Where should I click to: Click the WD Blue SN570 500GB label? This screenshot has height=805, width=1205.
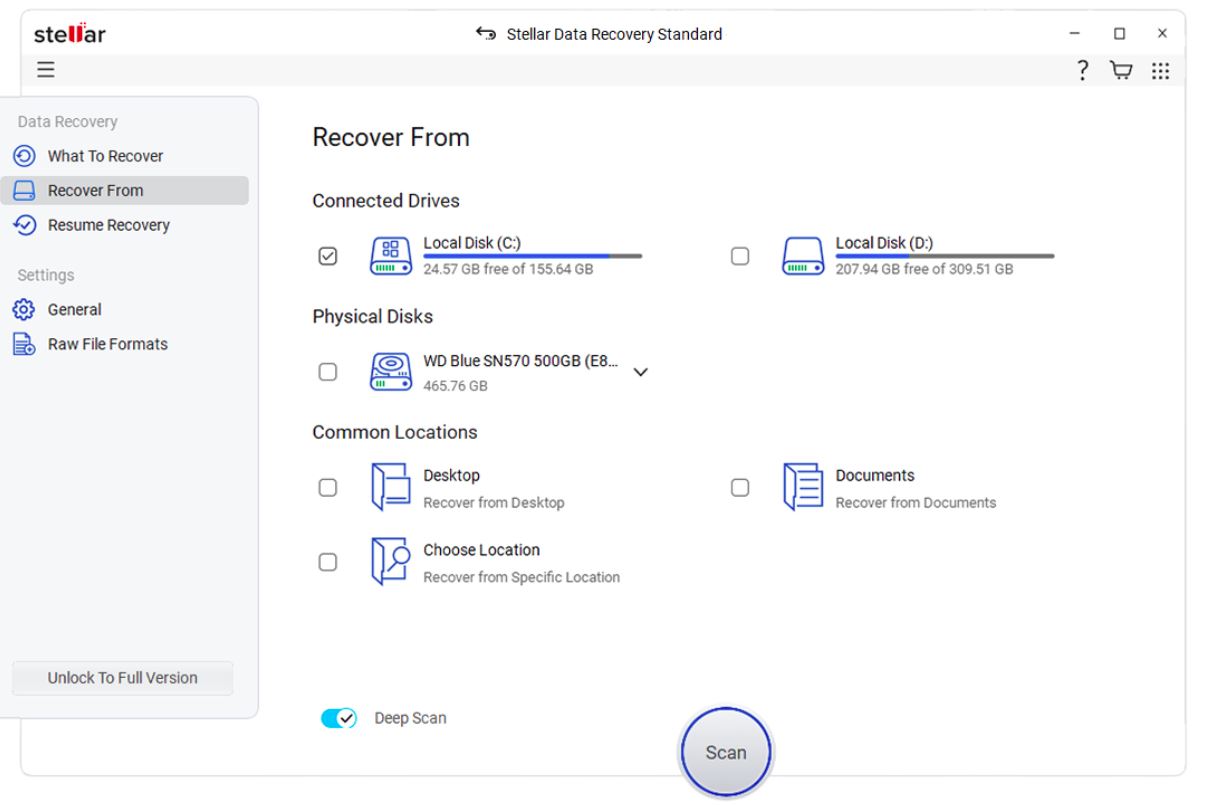[x=520, y=361]
